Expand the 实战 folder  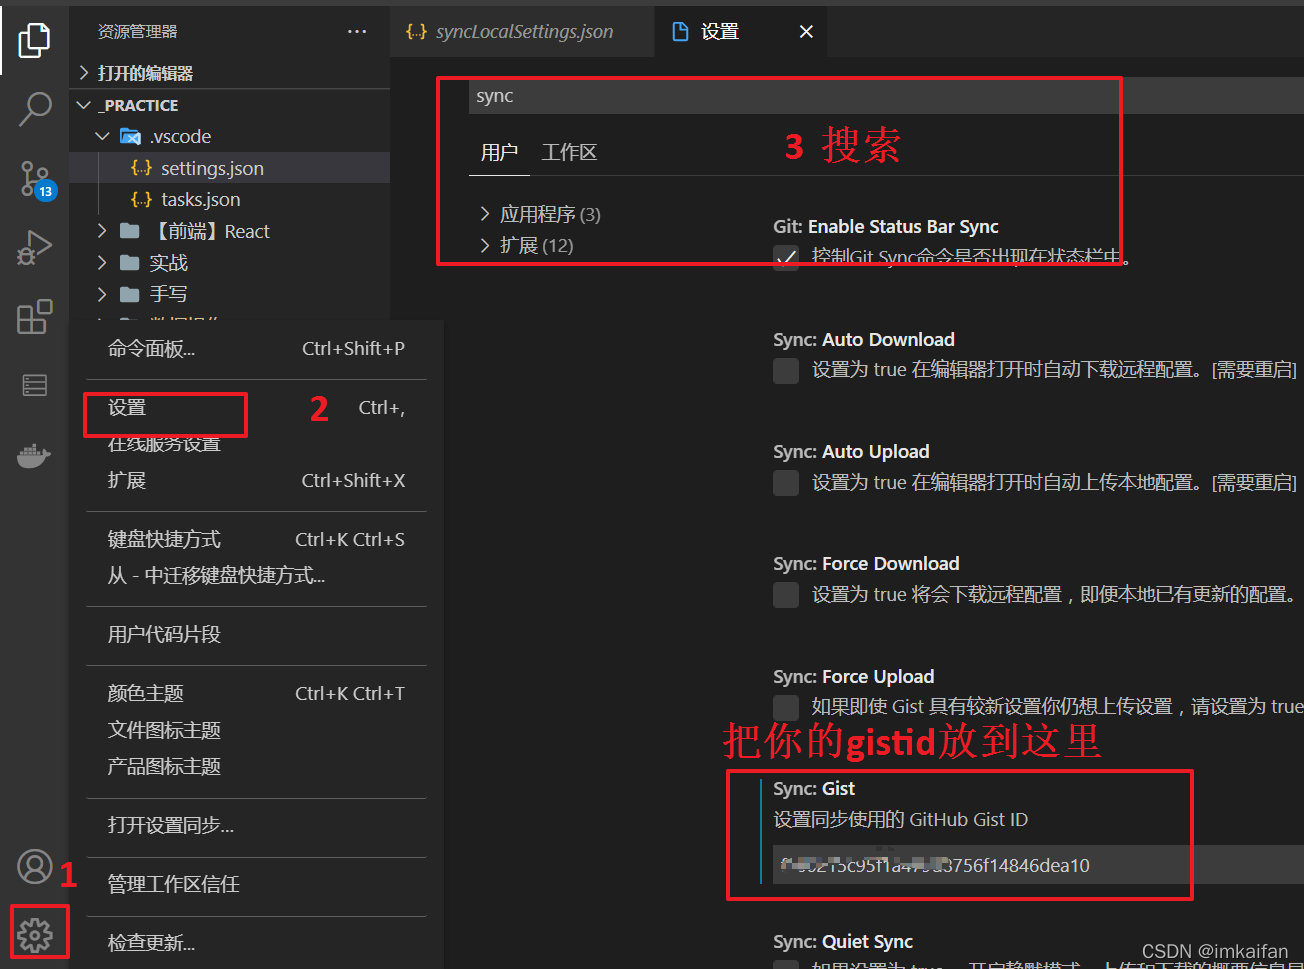coord(102,263)
